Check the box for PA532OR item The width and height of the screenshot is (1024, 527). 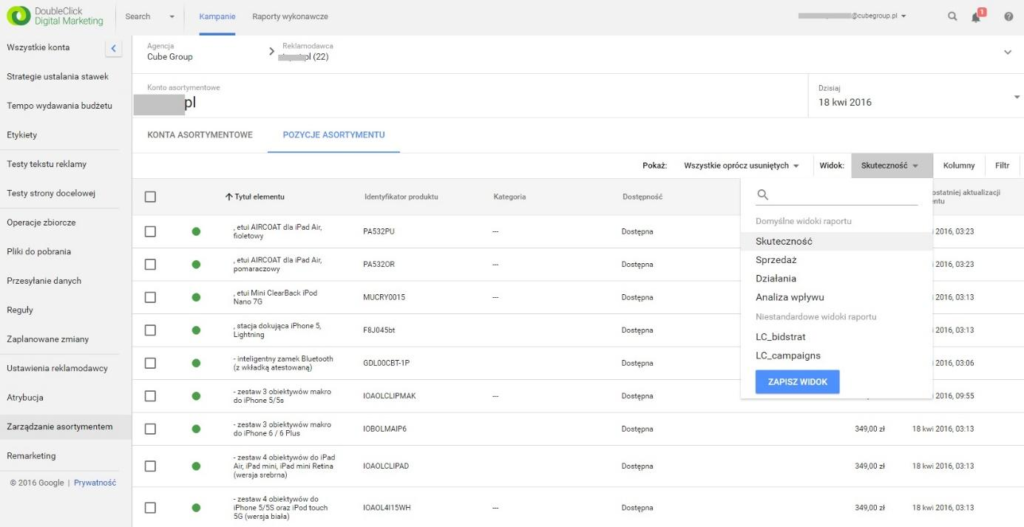[x=150, y=264]
